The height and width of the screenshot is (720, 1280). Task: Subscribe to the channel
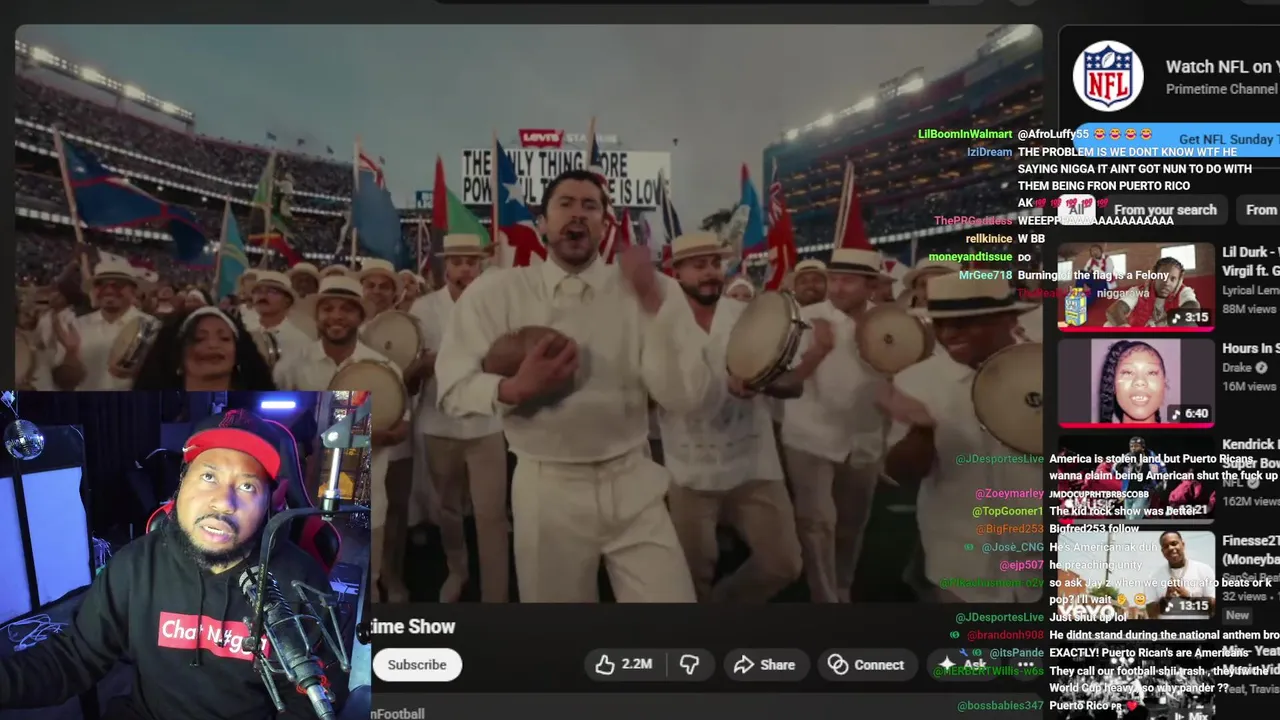[x=417, y=664]
